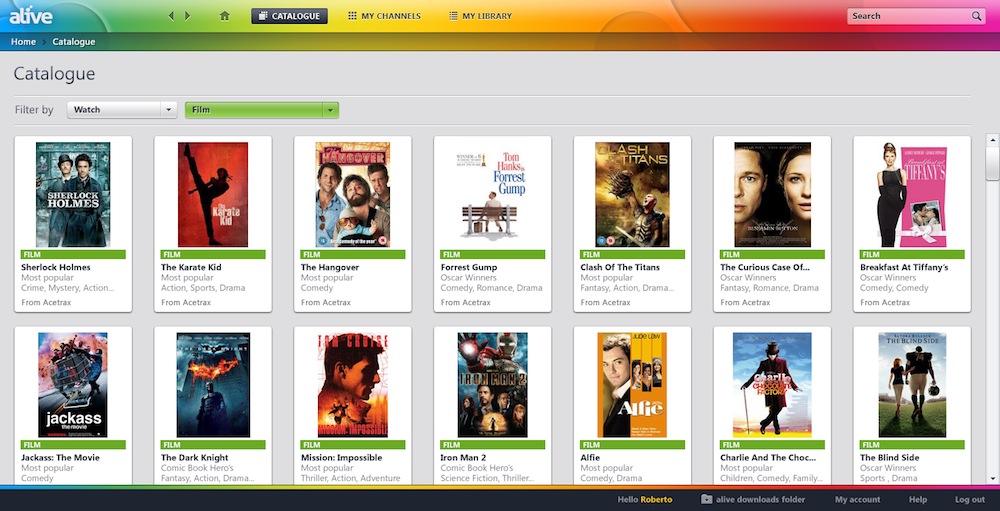Expand the Watch filter dropdown
This screenshot has height=511, width=1000.
[169, 110]
